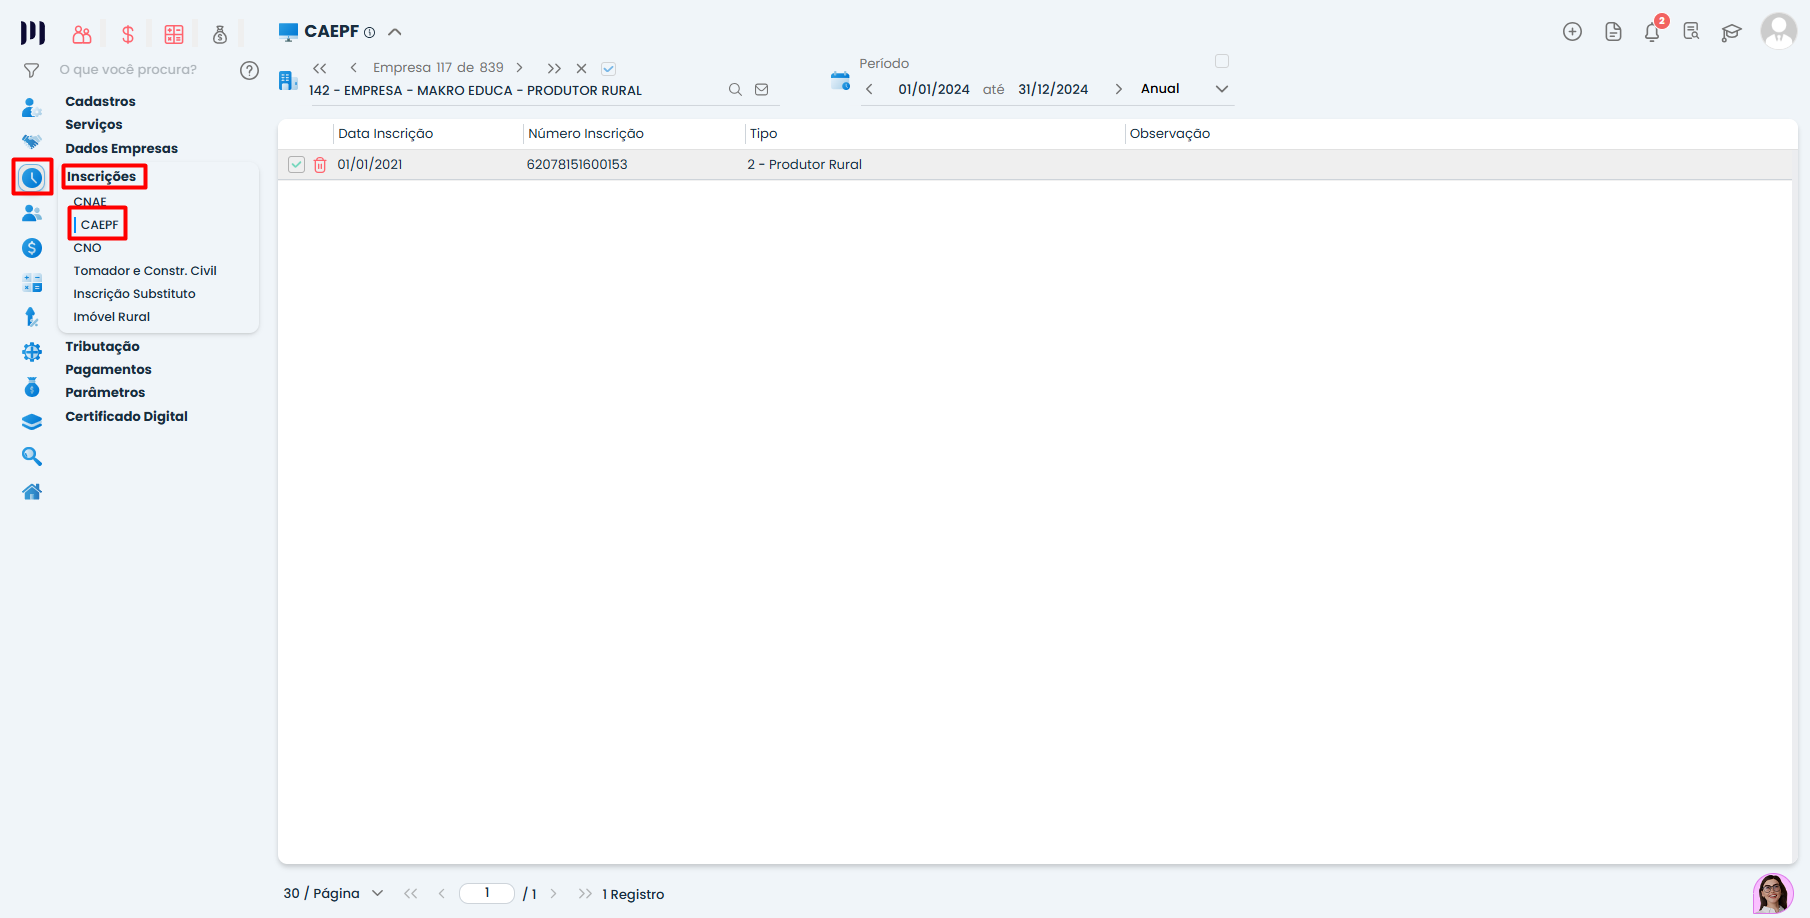Open the calendar period icon
The image size is (1810, 918).
pyautogui.click(x=840, y=81)
